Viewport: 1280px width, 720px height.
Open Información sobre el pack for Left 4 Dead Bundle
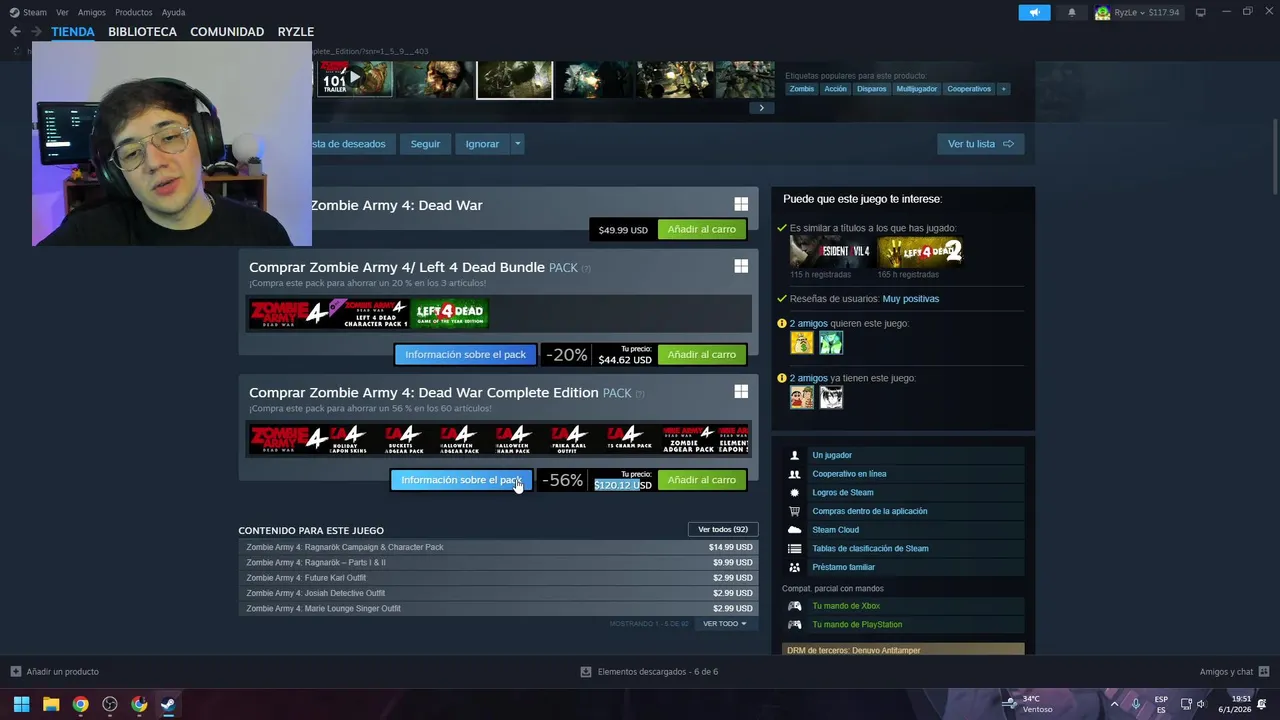pos(465,354)
